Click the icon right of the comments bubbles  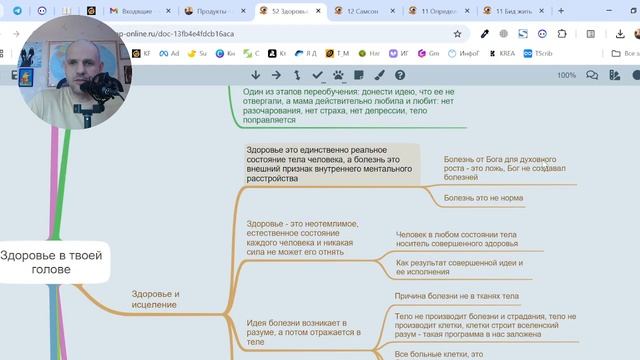click(x=614, y=75)
